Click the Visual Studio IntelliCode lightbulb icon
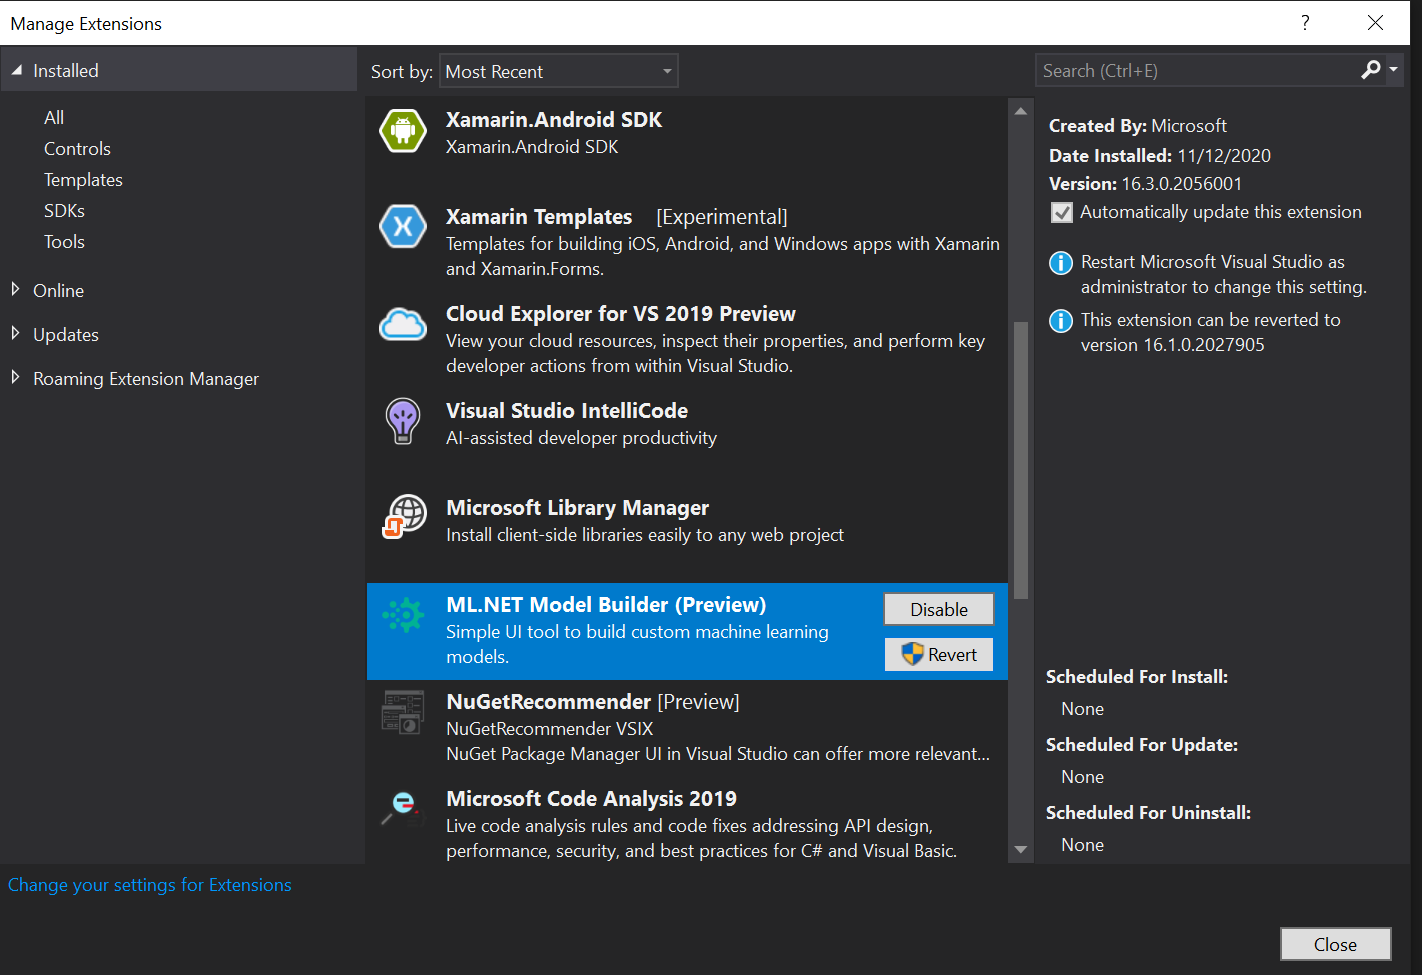The width and height of the screenshot is (1422, 975). 402,421
